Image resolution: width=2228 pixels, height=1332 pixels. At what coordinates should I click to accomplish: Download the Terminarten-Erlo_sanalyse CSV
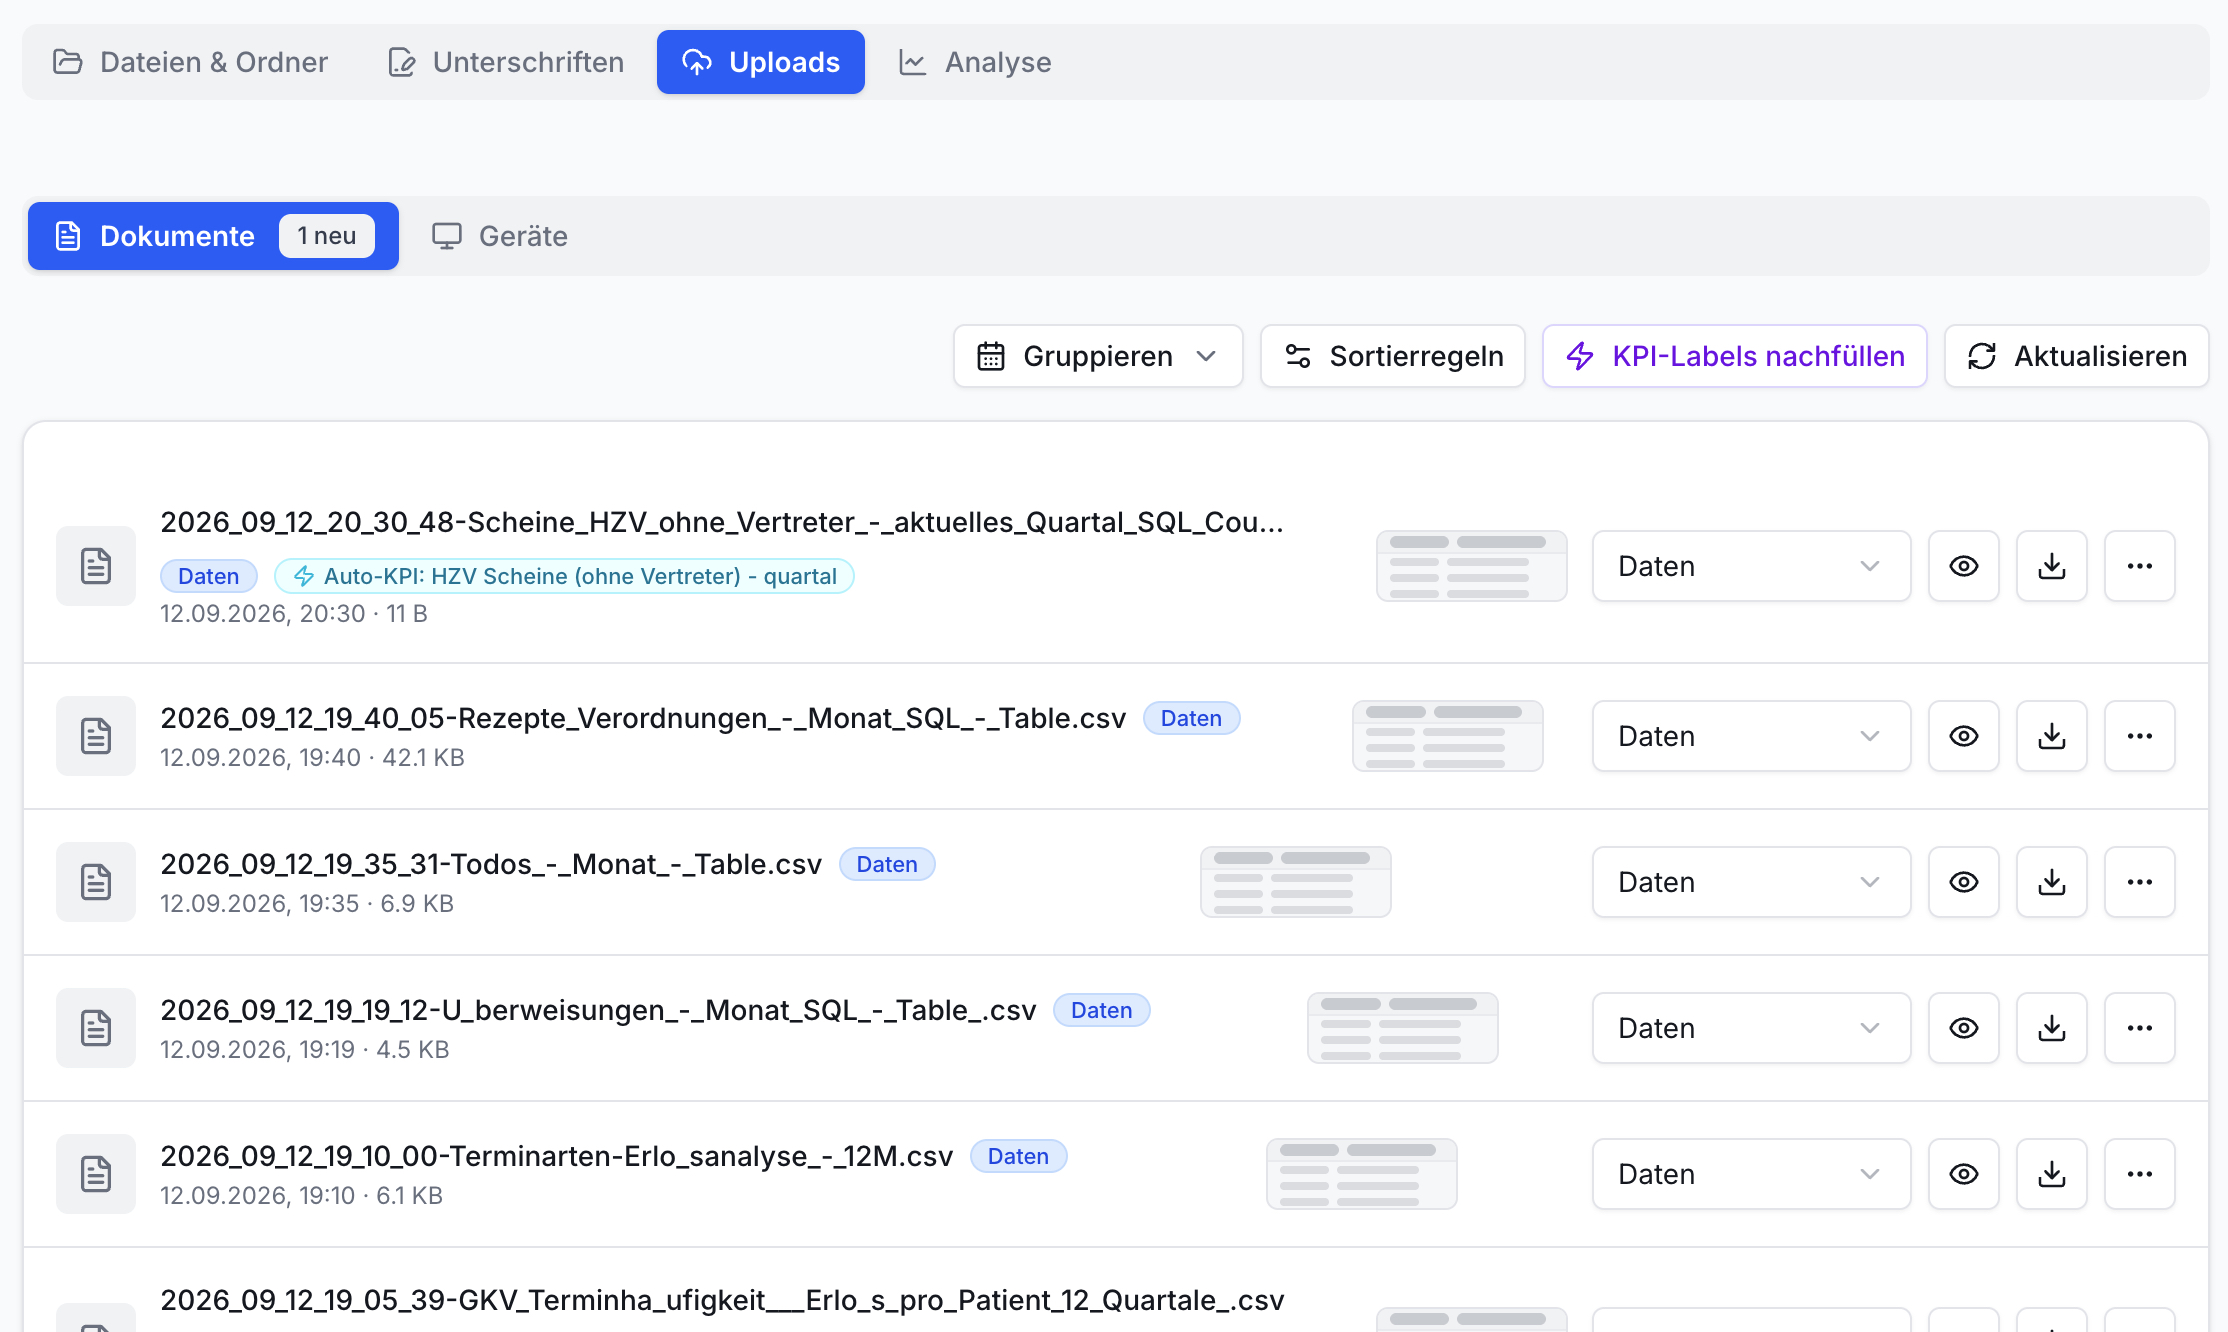(2051, 1174)
